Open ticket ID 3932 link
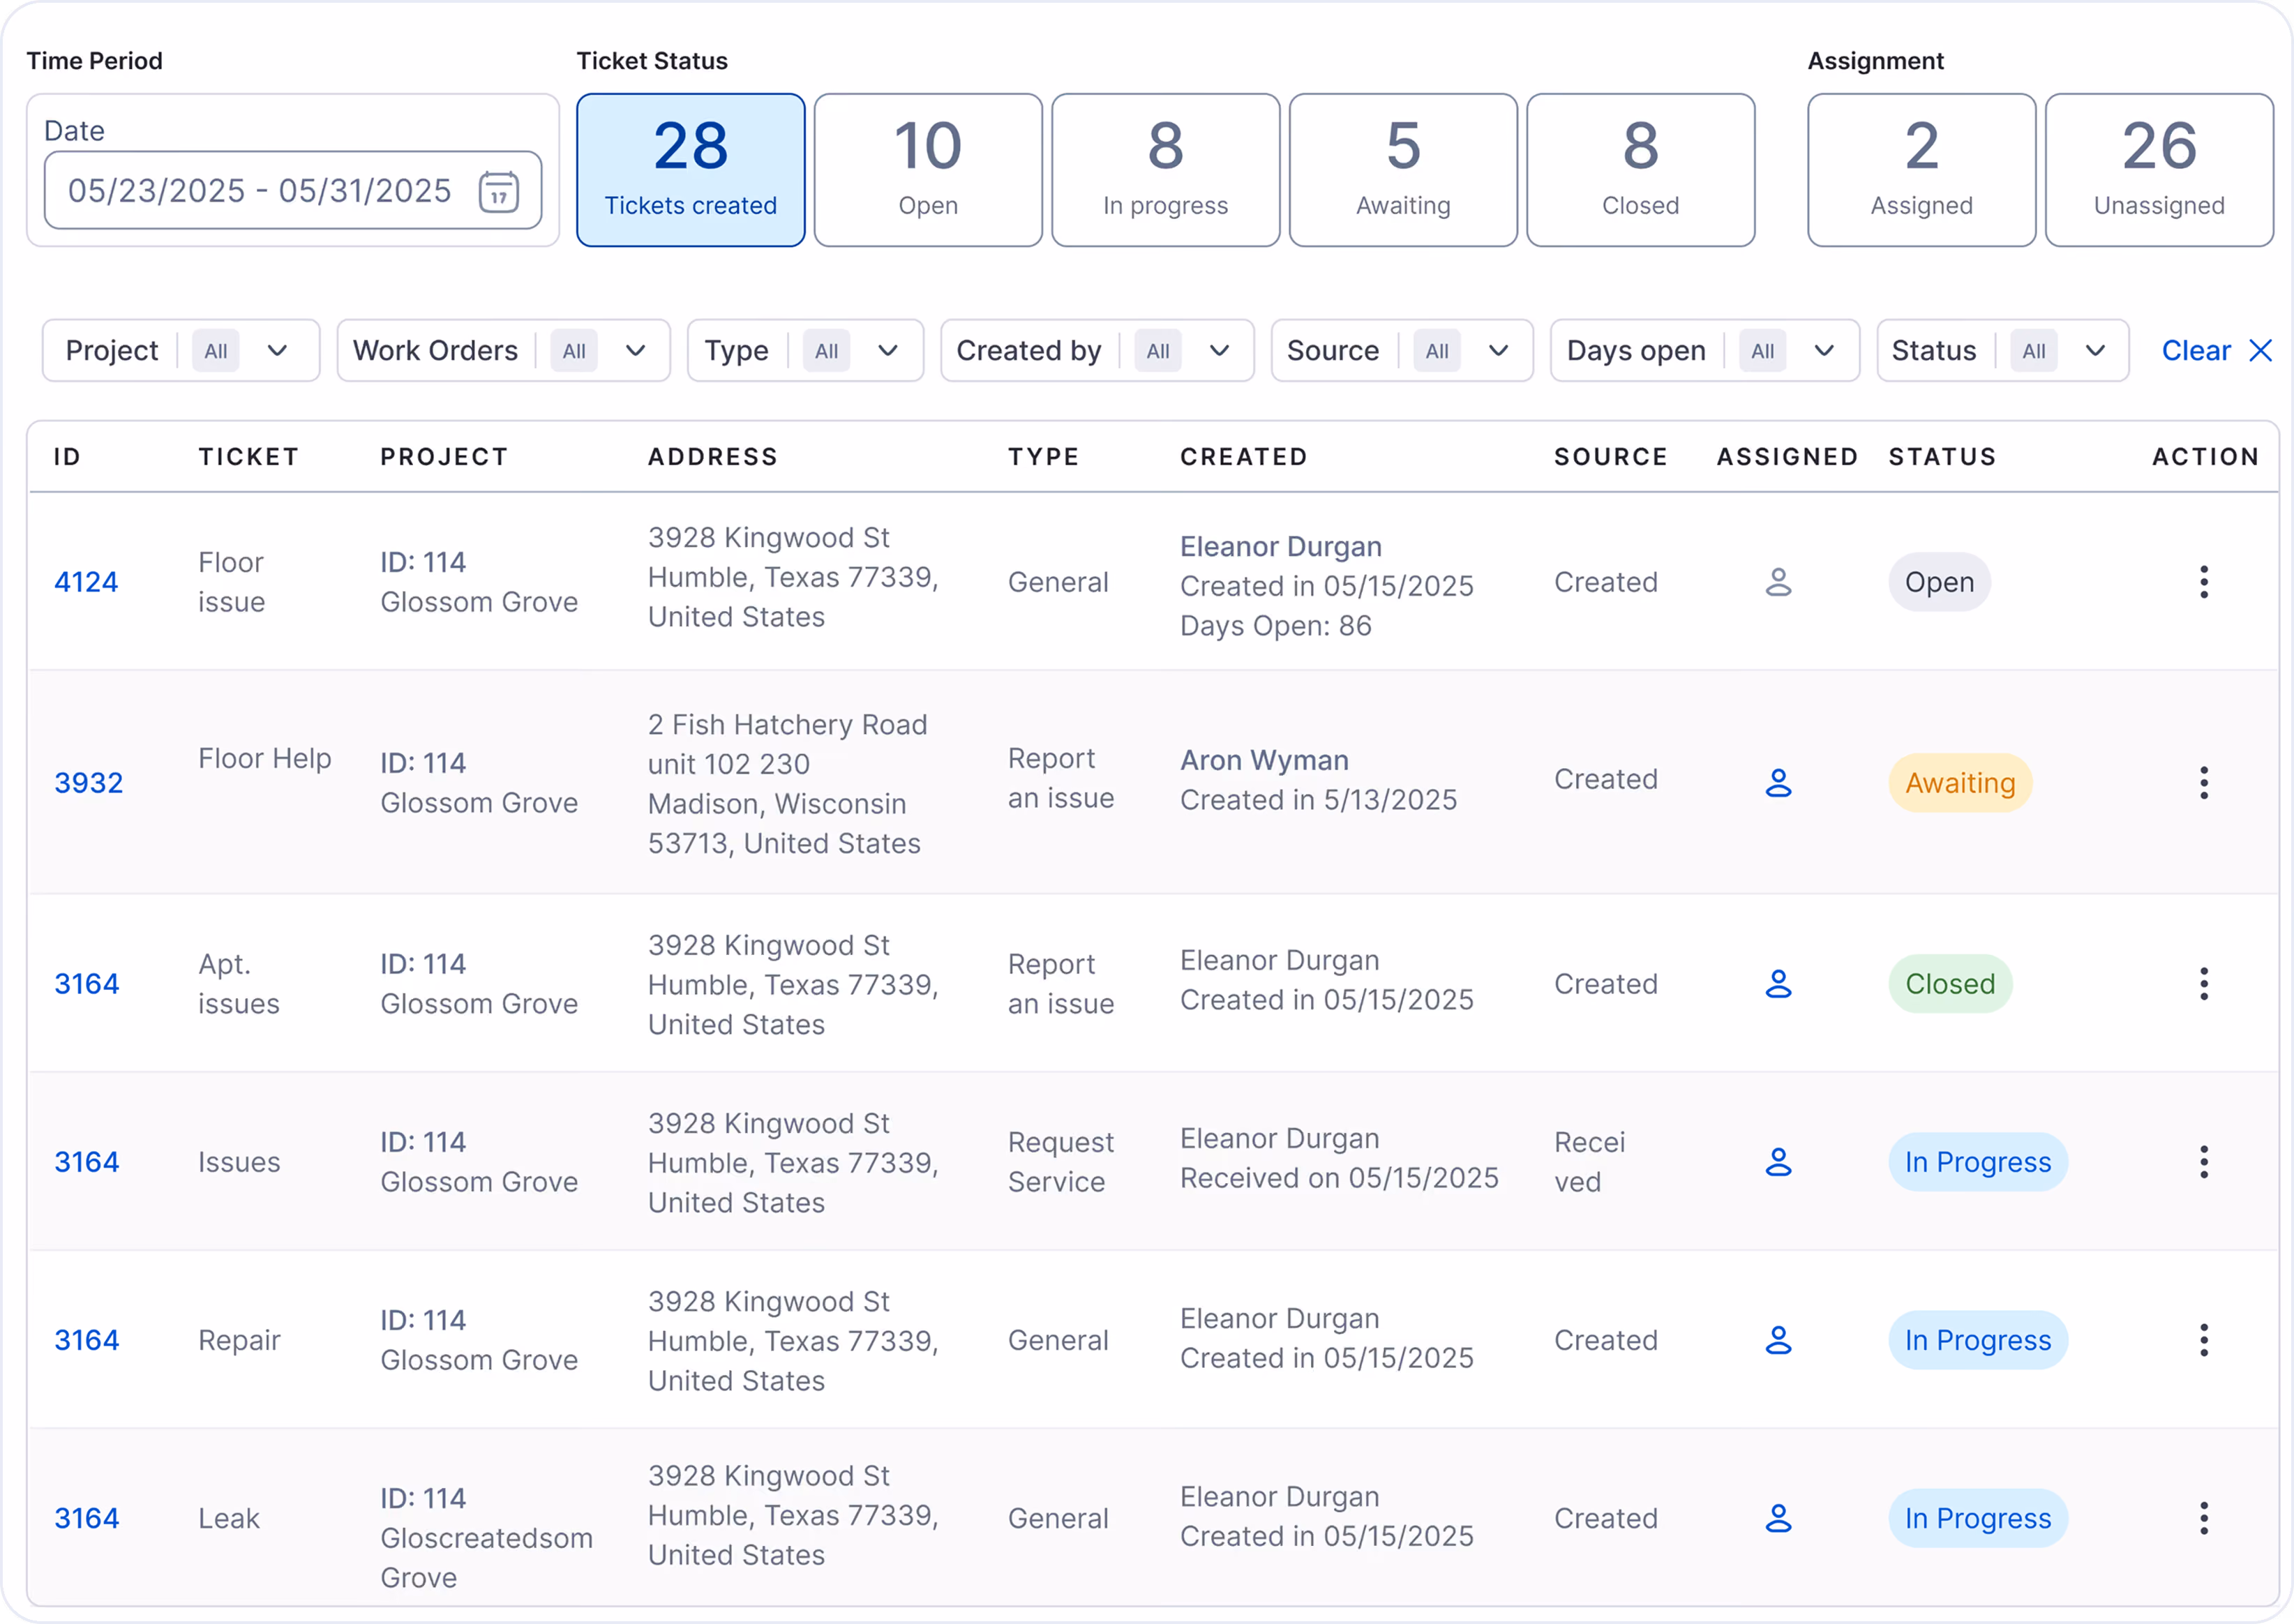 pyautogui.click(x=89, y=783)
